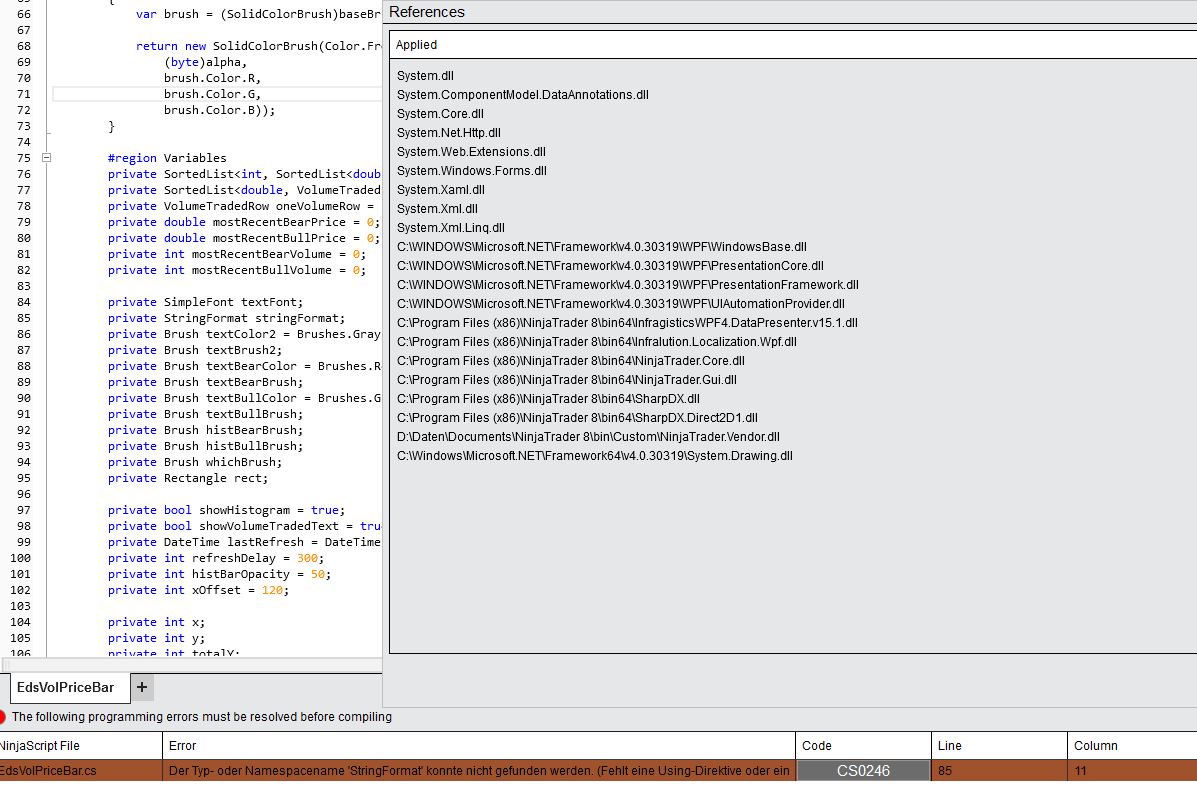Sort errors by Error column header

click(479, 745)
